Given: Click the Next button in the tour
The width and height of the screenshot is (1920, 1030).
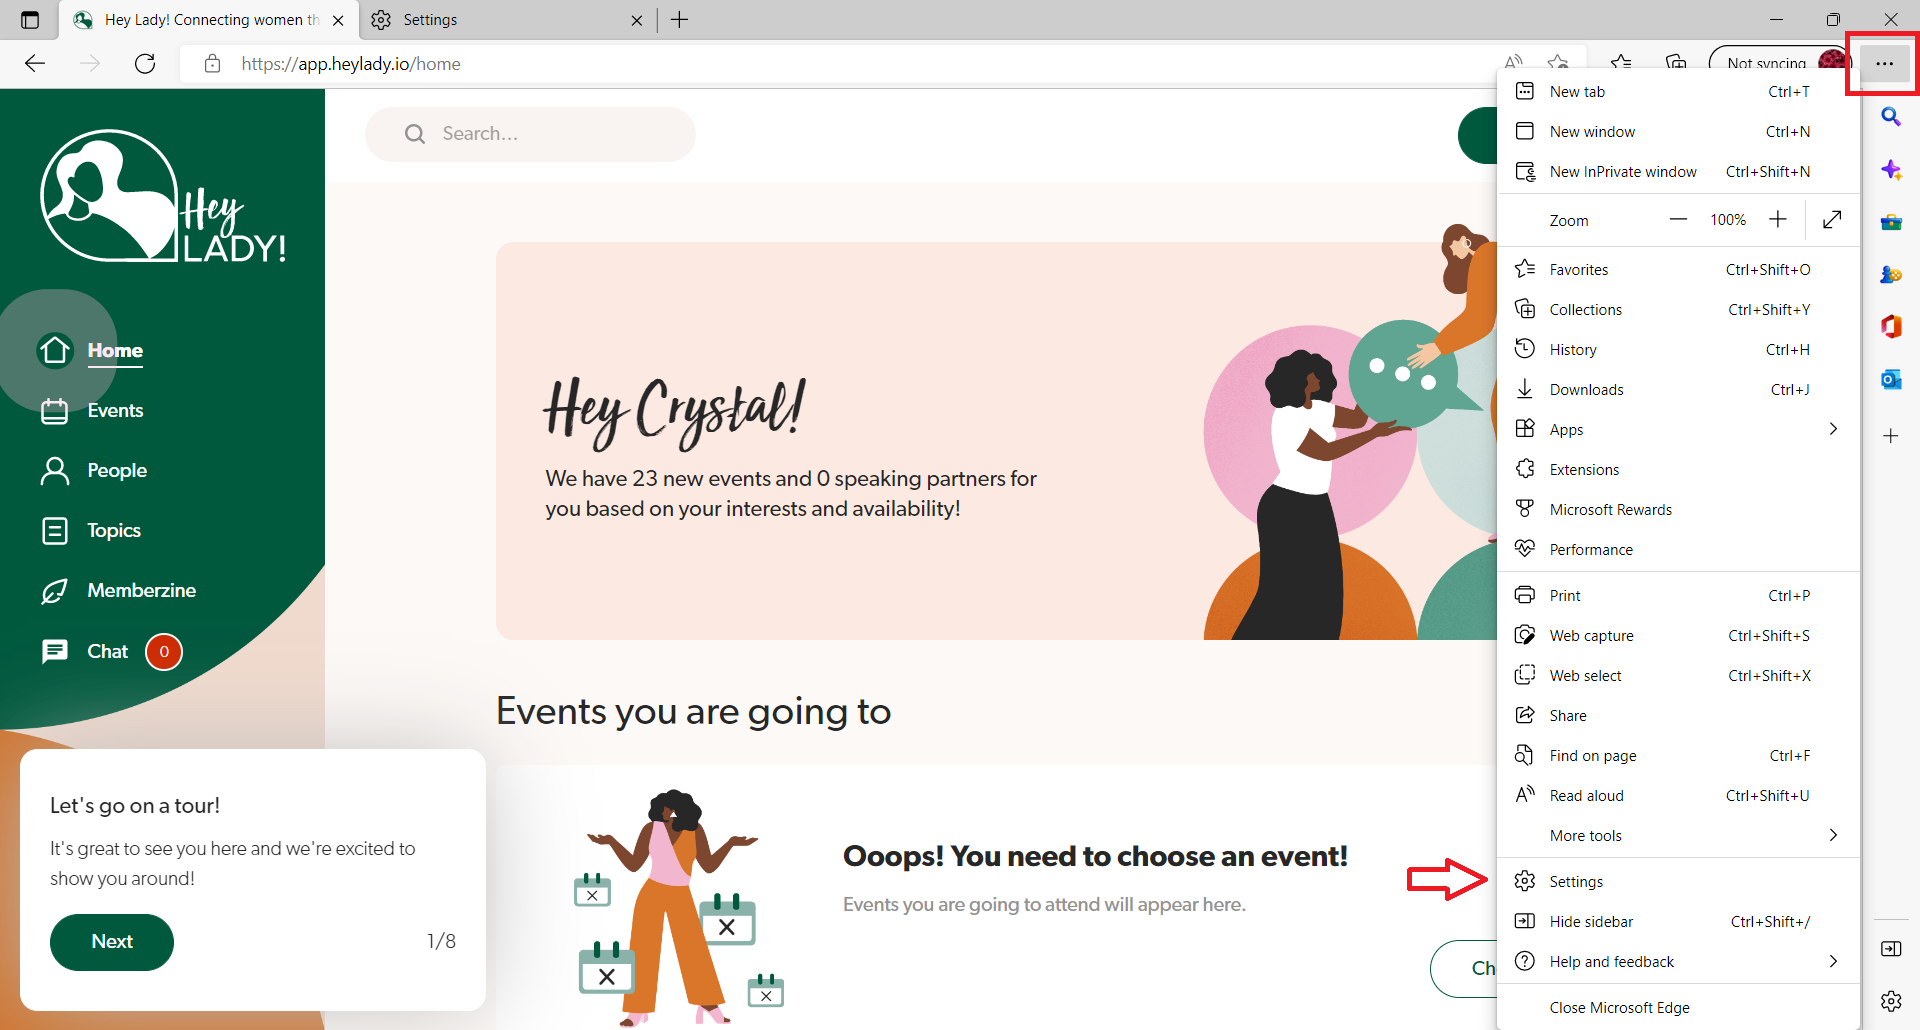Looking at the screenshot, I should (112, 942).
